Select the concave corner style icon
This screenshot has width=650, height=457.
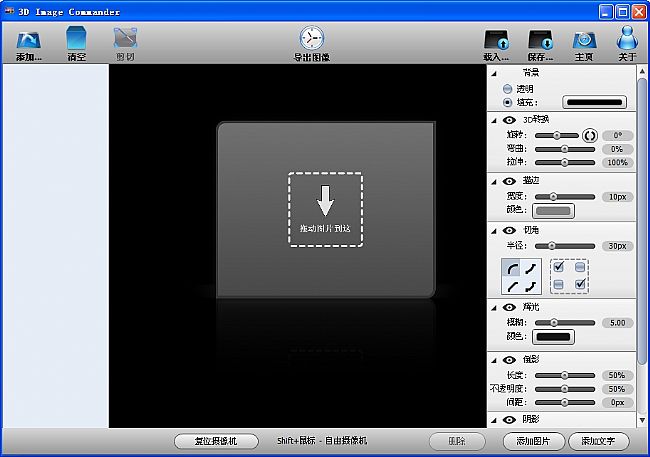(x=531, y=269)
